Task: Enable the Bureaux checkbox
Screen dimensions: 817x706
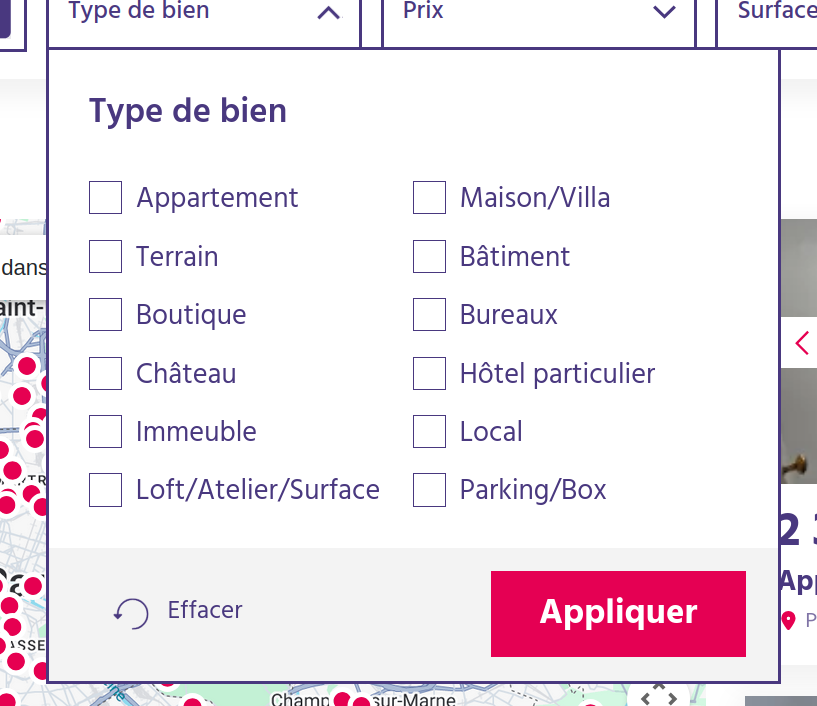Action: point(429,315)
